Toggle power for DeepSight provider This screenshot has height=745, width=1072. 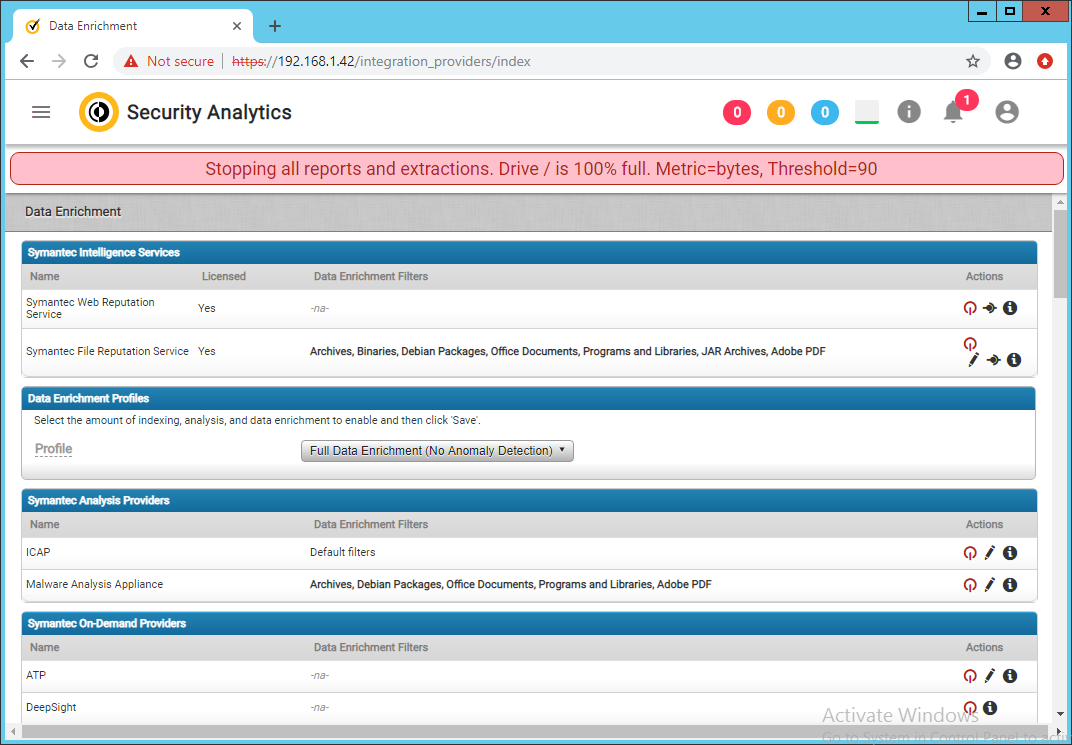tap(969, 708)
